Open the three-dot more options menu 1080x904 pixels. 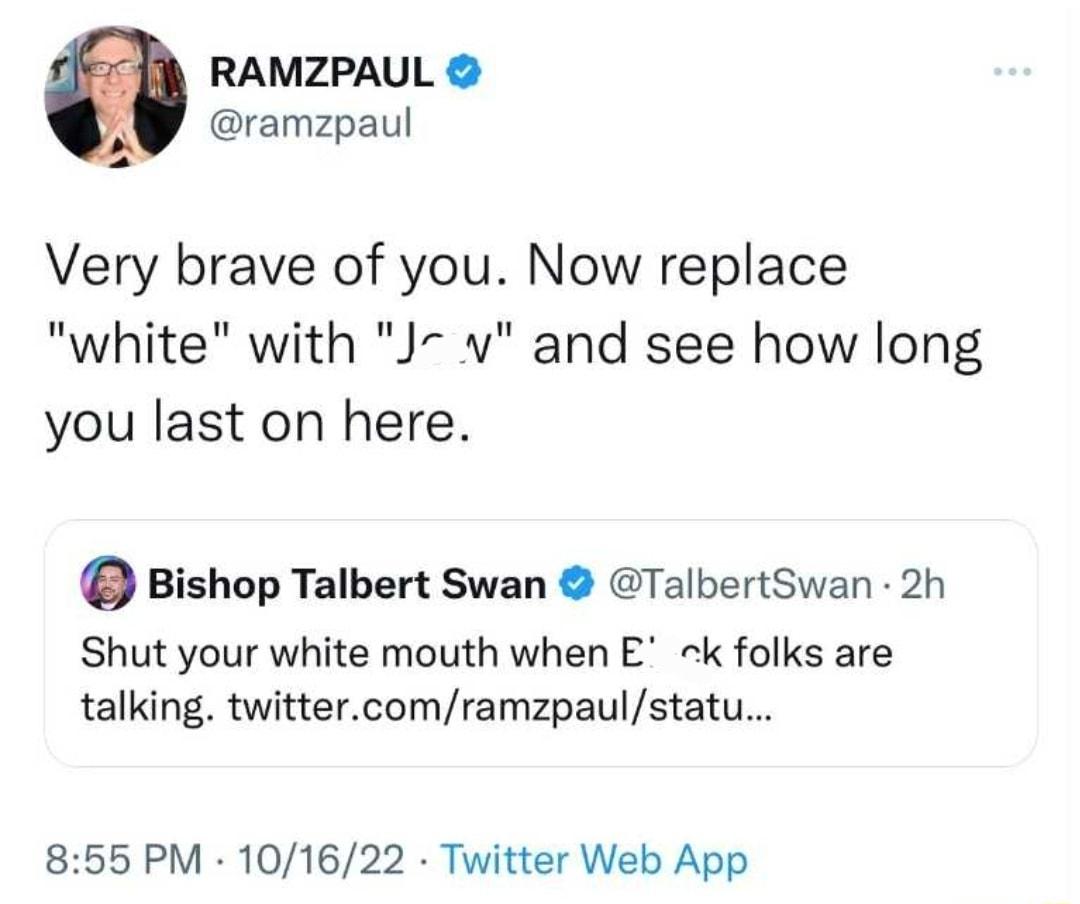point(1010,72)
